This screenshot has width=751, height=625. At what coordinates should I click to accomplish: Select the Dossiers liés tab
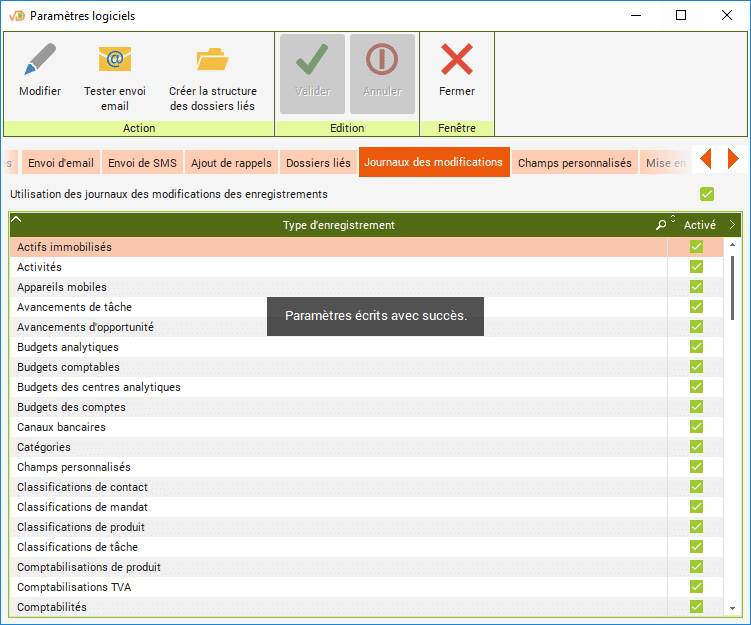318,163
